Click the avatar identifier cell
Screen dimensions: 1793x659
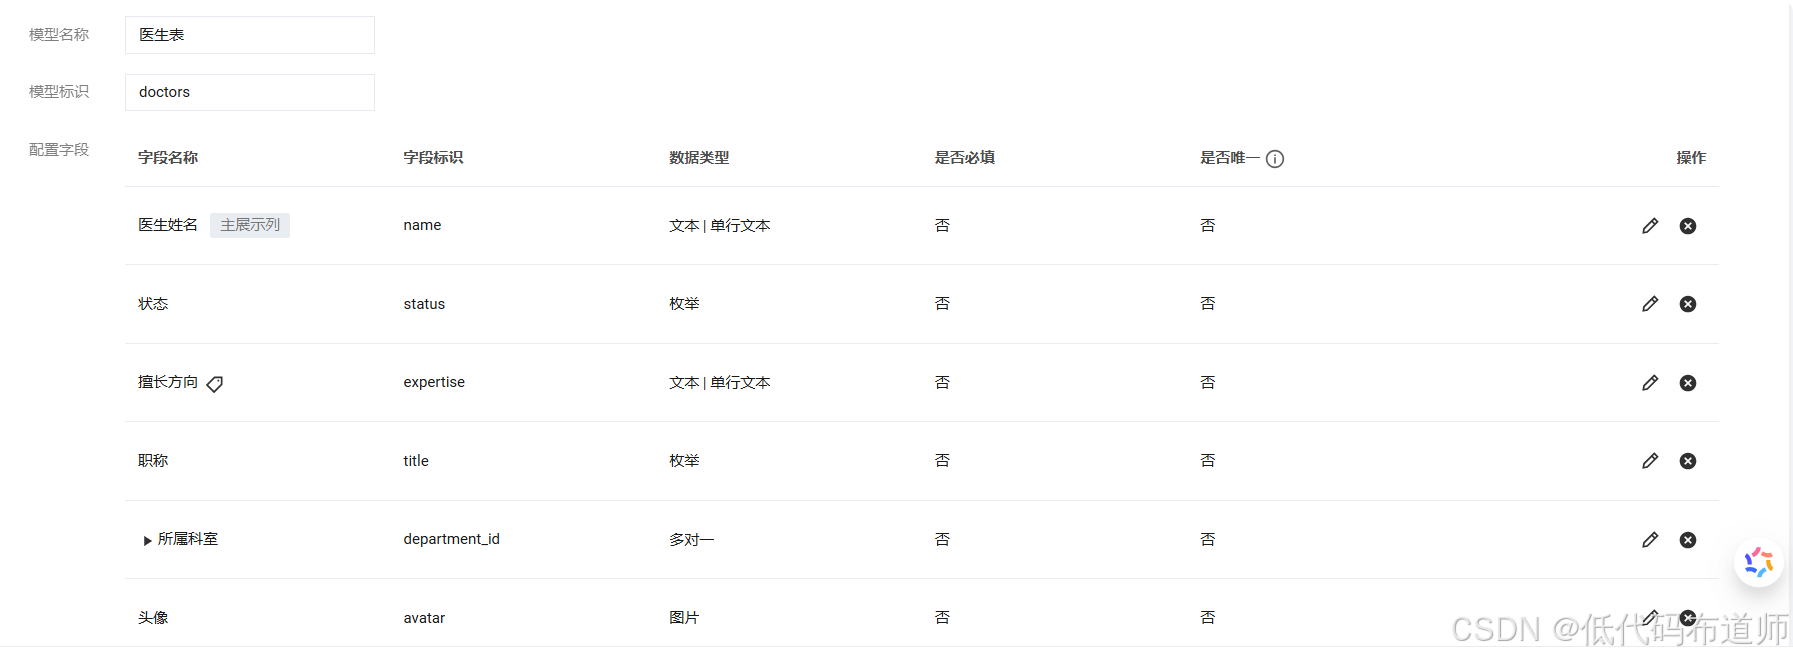424,618
